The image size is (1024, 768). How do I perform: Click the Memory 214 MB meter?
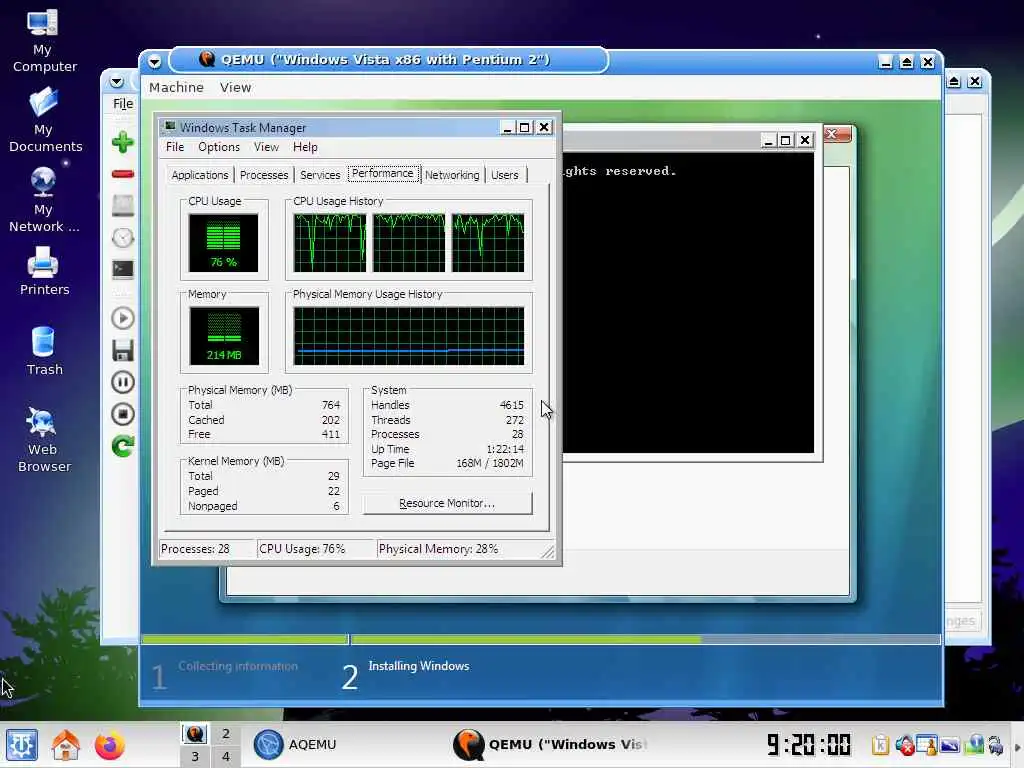tap(224, 336)
